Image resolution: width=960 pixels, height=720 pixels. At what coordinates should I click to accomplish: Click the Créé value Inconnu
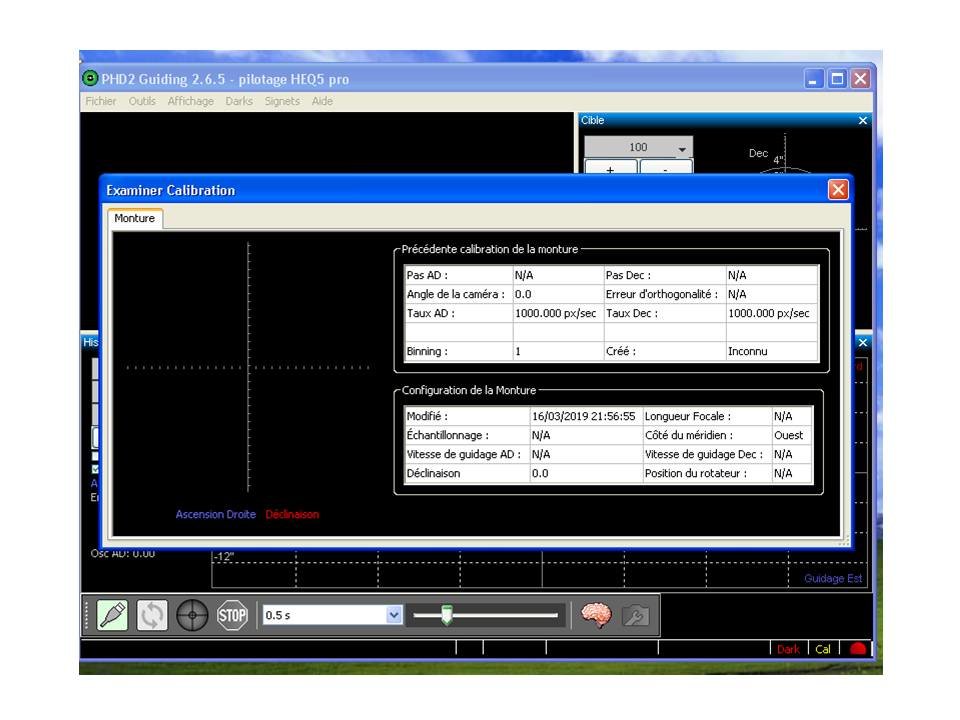[772, 351]
